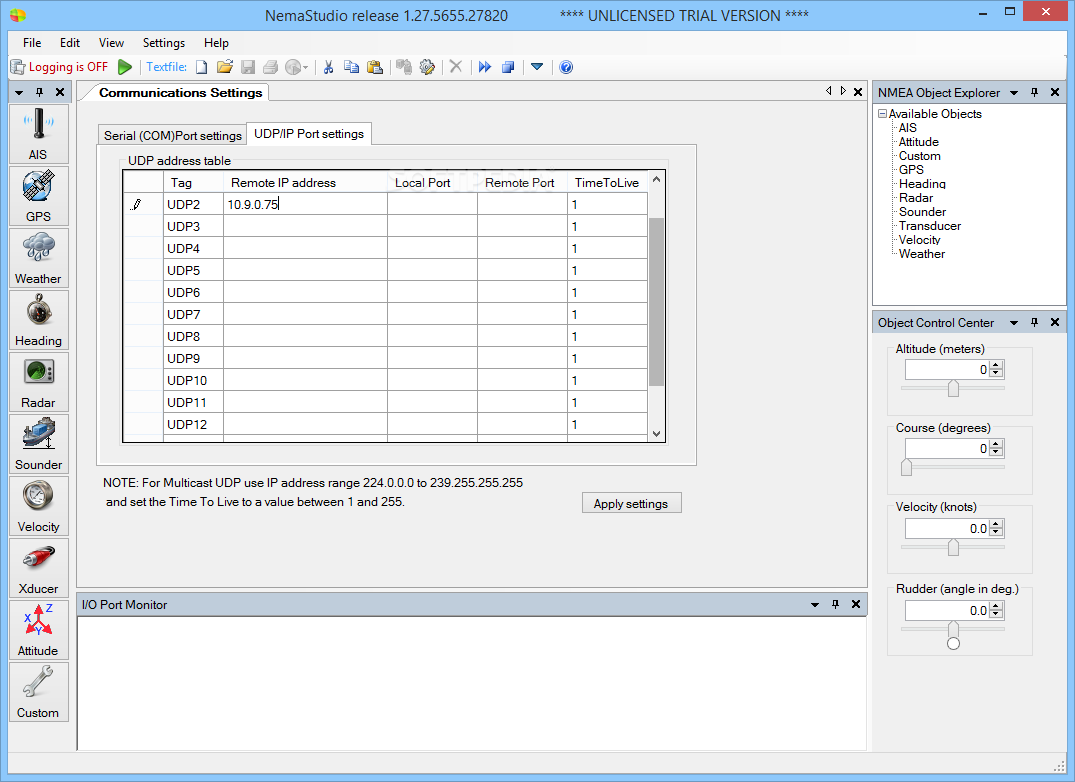Open the Edit menu
Image resolution: width=1075 pixels, height=782 pixels.
[70, 42]
